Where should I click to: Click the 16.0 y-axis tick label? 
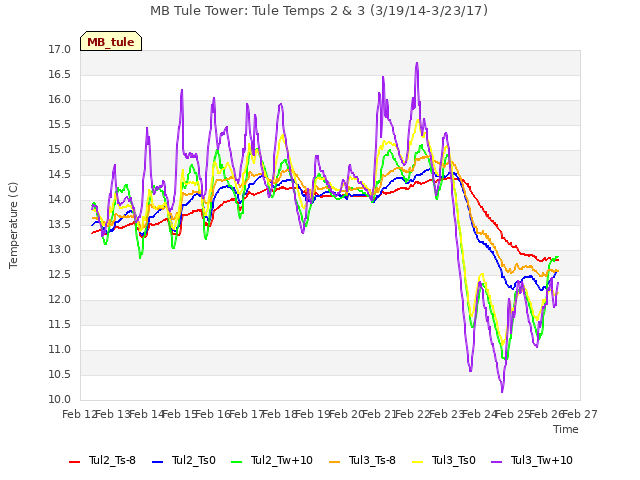coord(60,100)
